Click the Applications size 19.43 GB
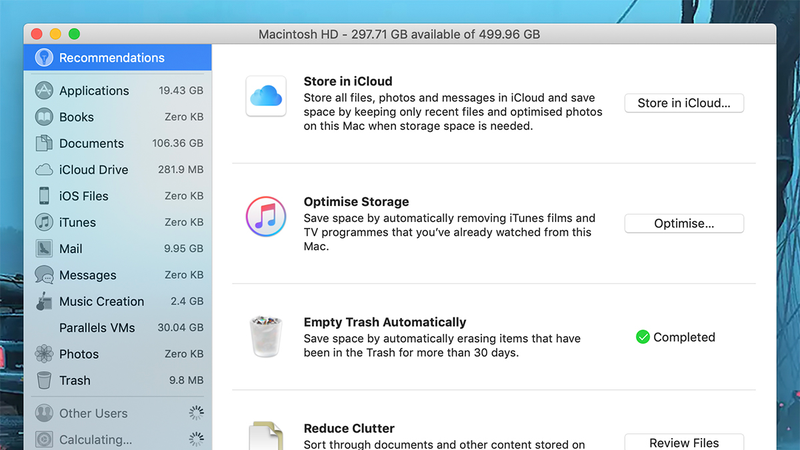This screenshot has width=800, height=450. (181, 90)
